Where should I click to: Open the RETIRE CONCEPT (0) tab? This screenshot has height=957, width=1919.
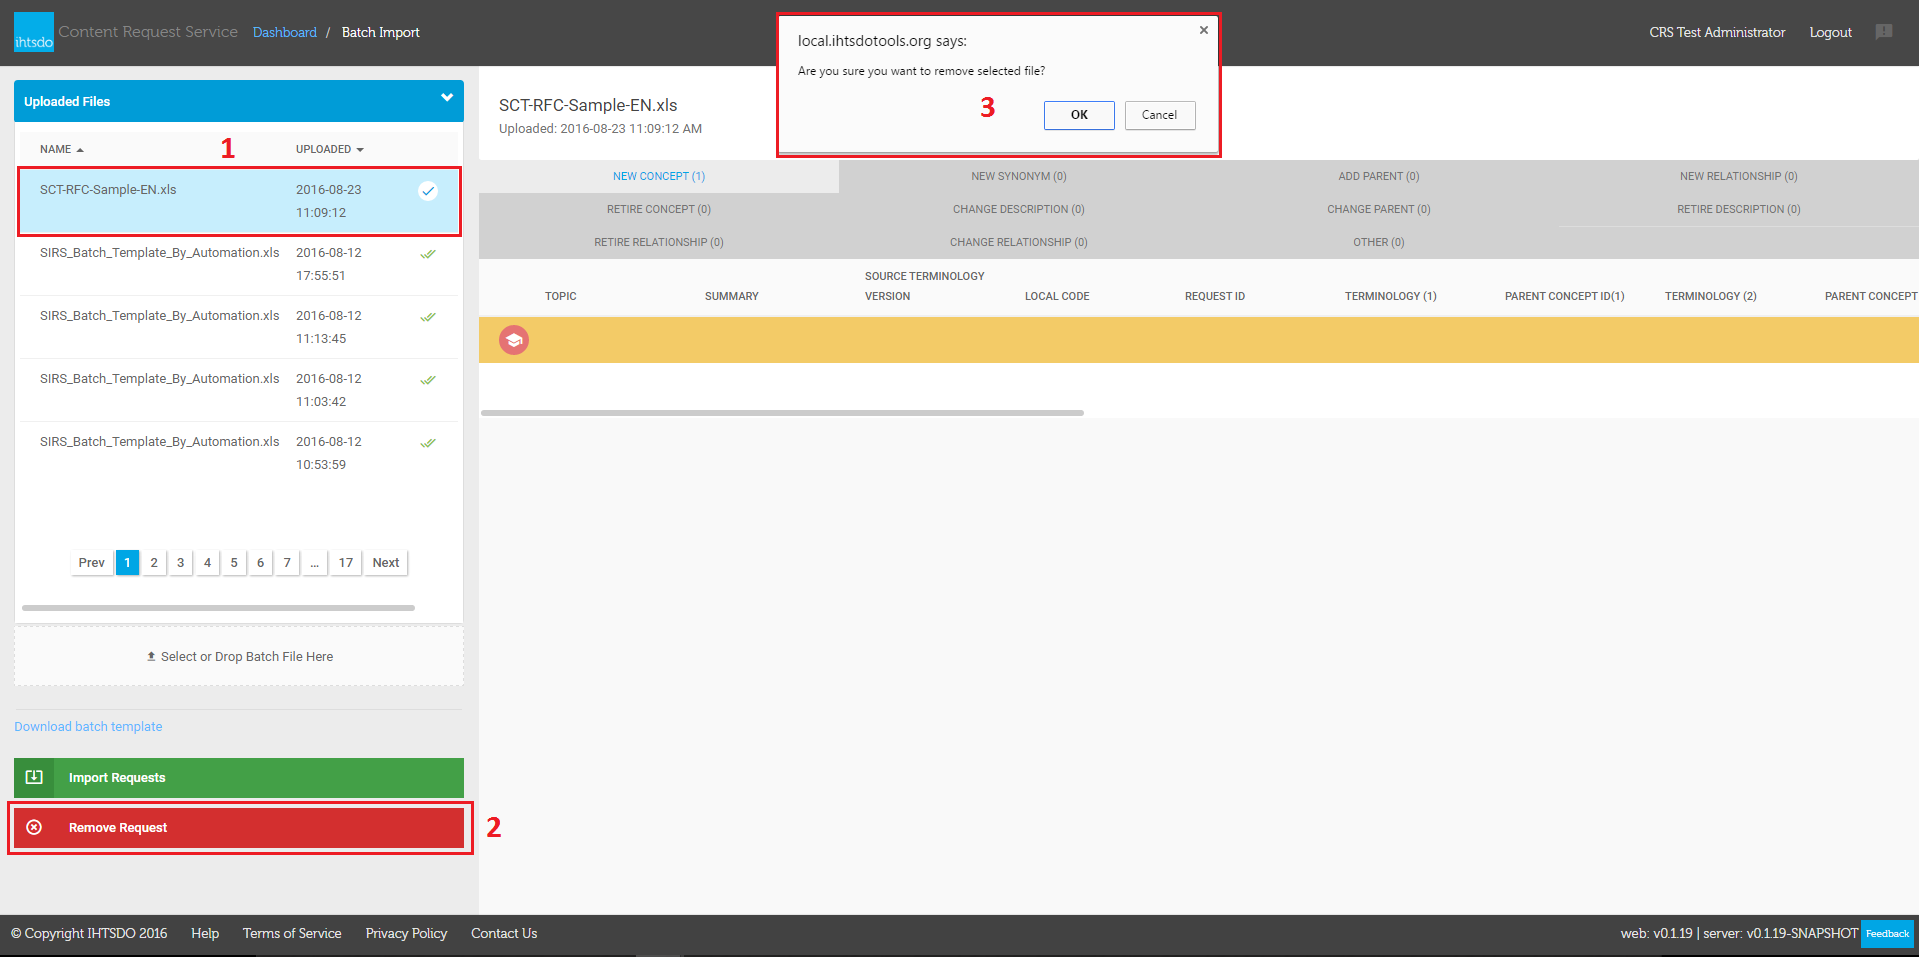point(658,209)
